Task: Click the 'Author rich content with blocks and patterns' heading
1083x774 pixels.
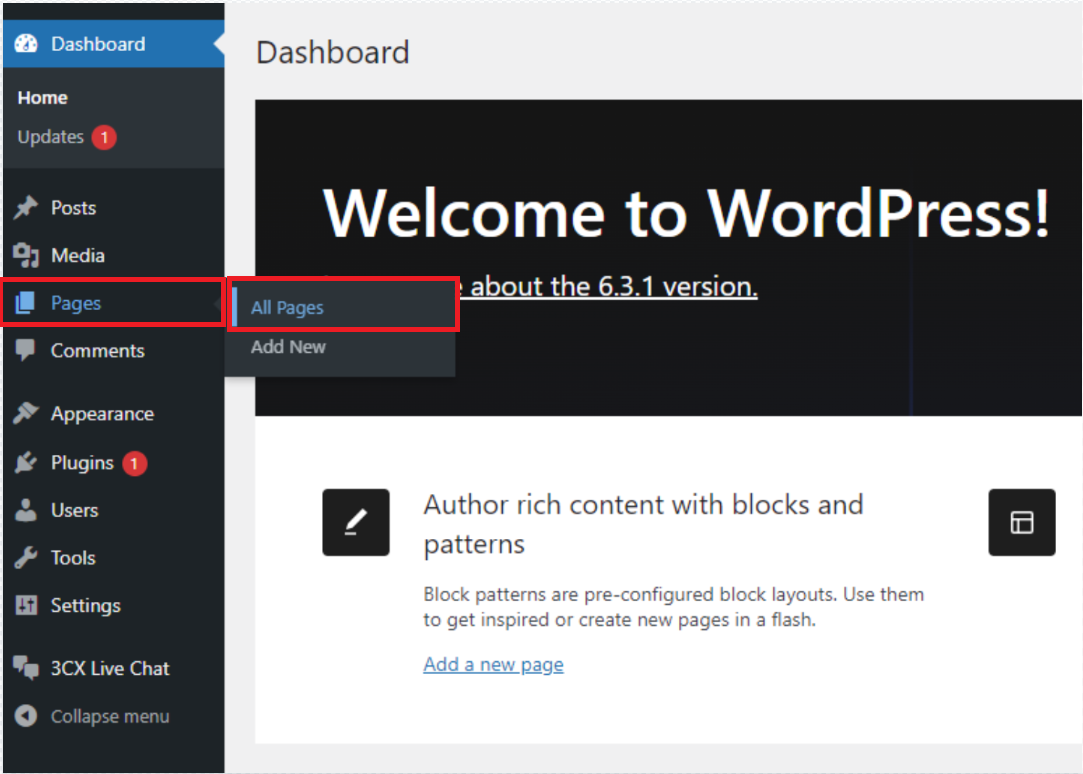Action: [x=643, y=524]
